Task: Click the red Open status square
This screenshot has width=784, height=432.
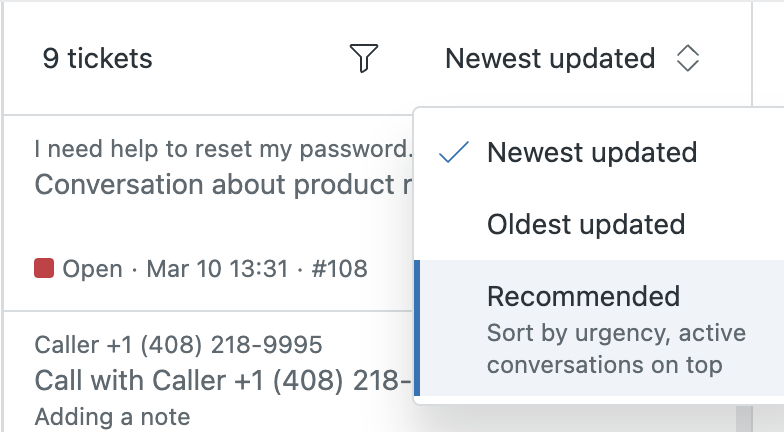Action: (x=44, y=268)
